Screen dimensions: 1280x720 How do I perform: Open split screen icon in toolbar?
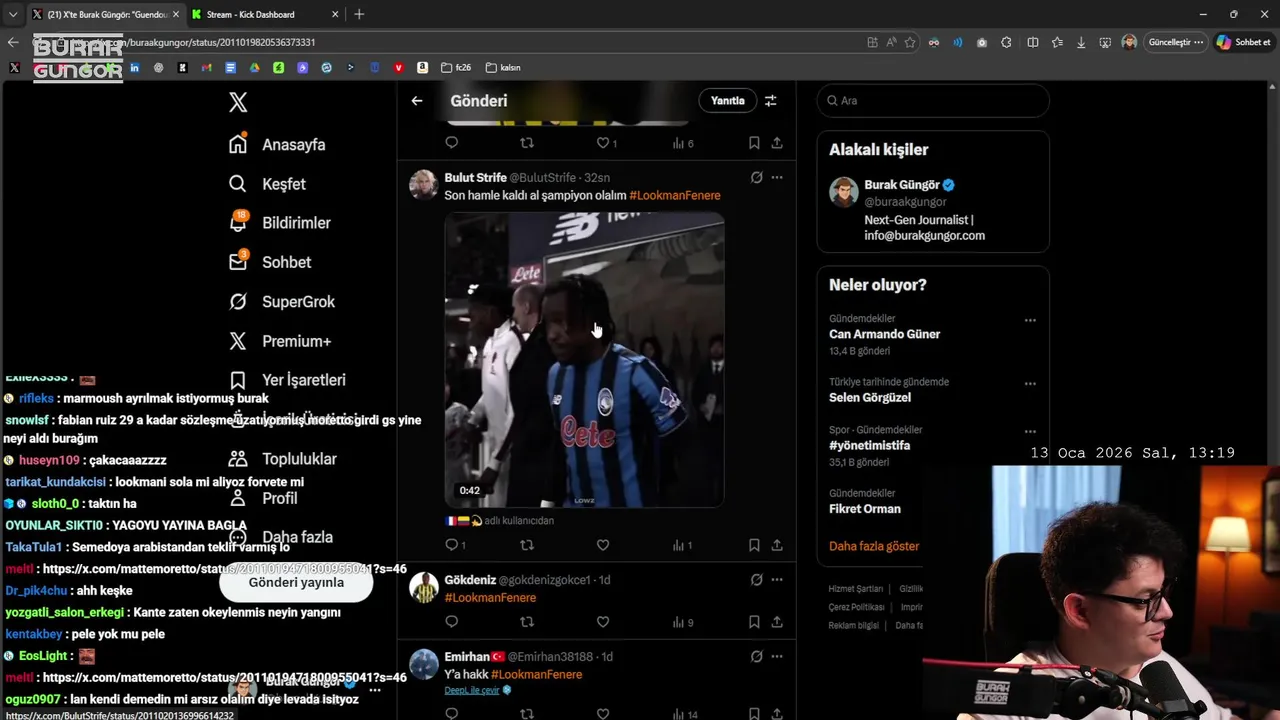click(x=1033, y=42)
